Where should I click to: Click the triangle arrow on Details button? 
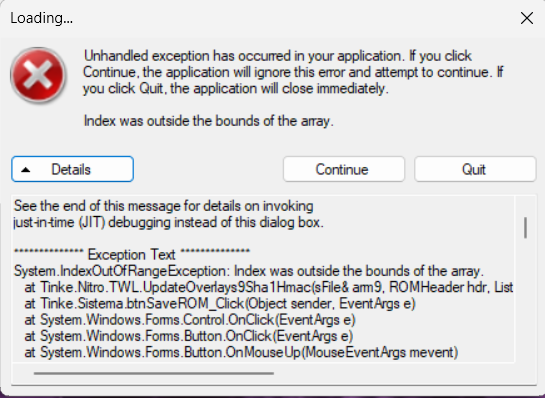point(26,170)
